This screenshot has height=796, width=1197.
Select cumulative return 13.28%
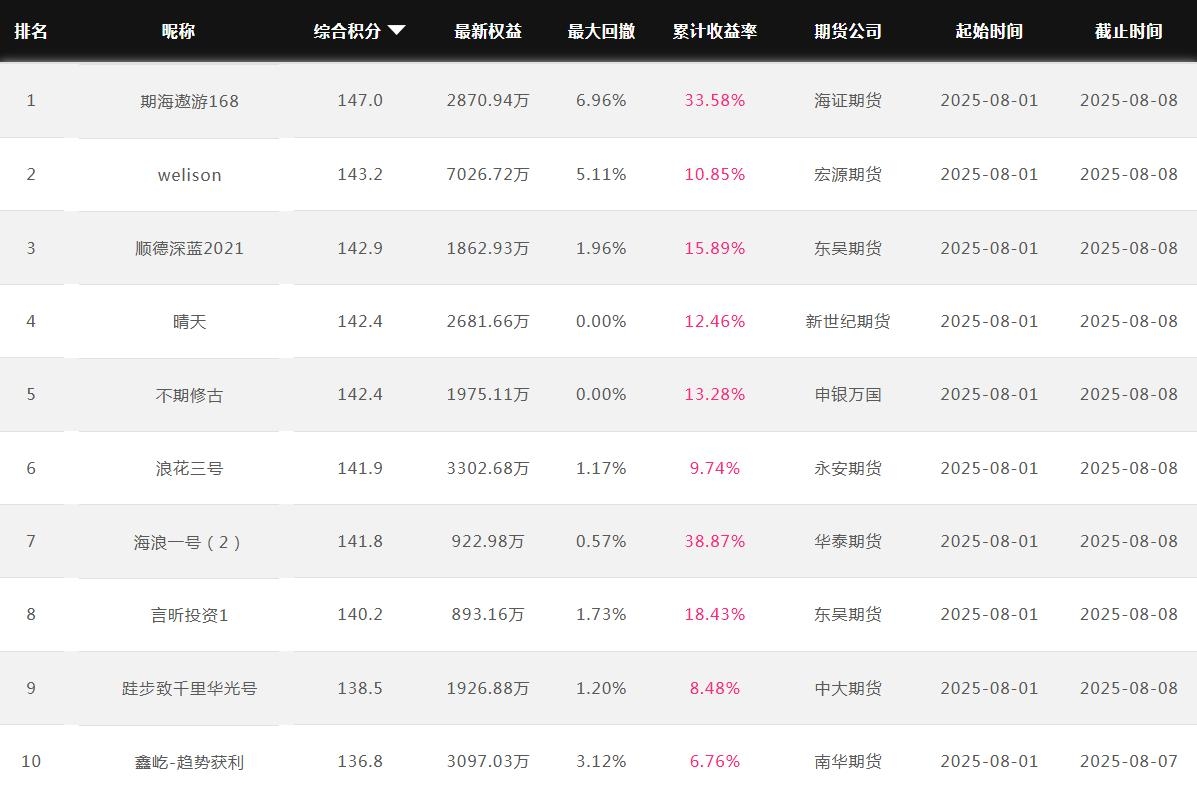point(715,394)
